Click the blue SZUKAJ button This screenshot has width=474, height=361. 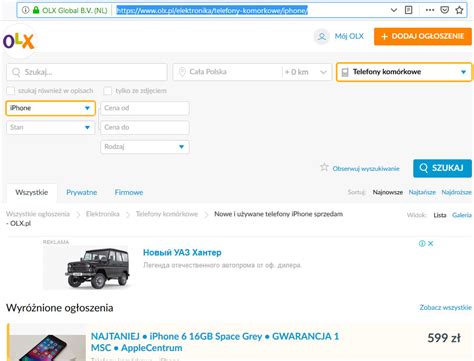click(x=442, y=168)
